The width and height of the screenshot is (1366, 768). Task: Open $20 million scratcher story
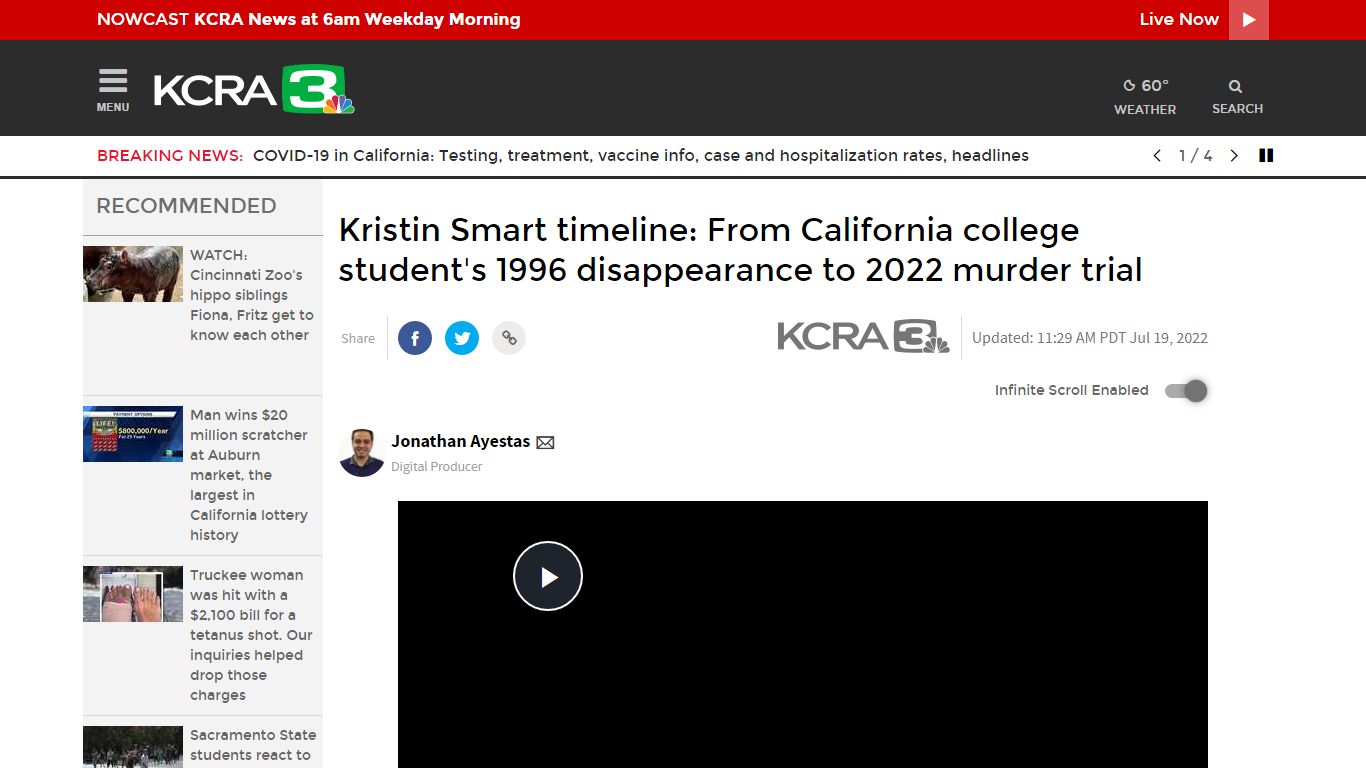[249, 475]
